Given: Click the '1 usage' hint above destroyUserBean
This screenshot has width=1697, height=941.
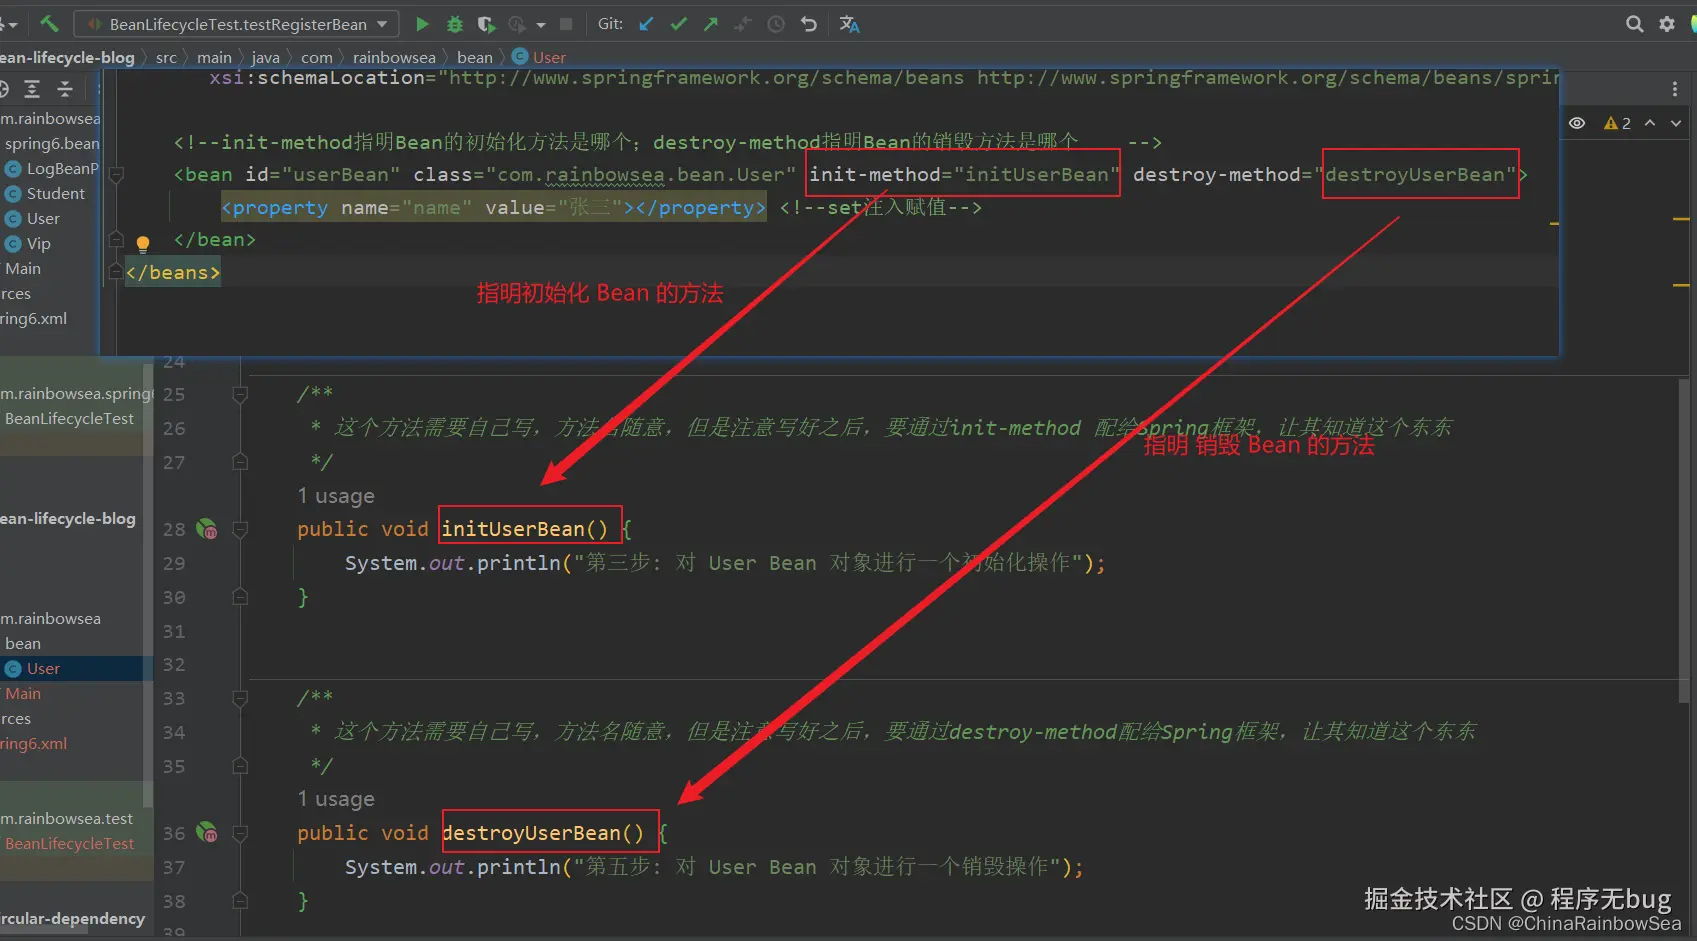Looking at the screenshot, I should pos(336,799).
